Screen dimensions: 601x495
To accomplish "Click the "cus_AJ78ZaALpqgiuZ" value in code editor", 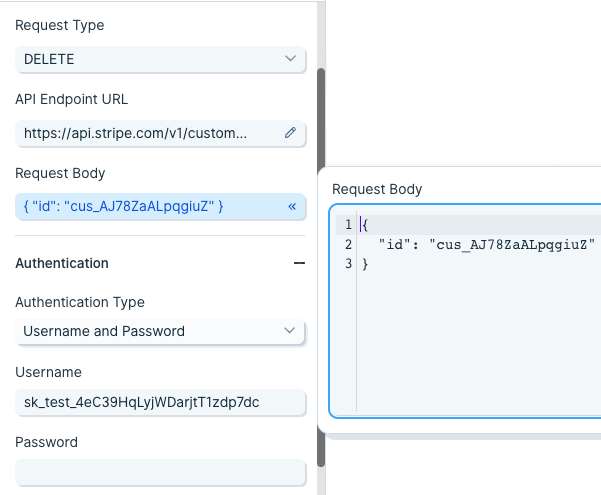I will point(512,244).
